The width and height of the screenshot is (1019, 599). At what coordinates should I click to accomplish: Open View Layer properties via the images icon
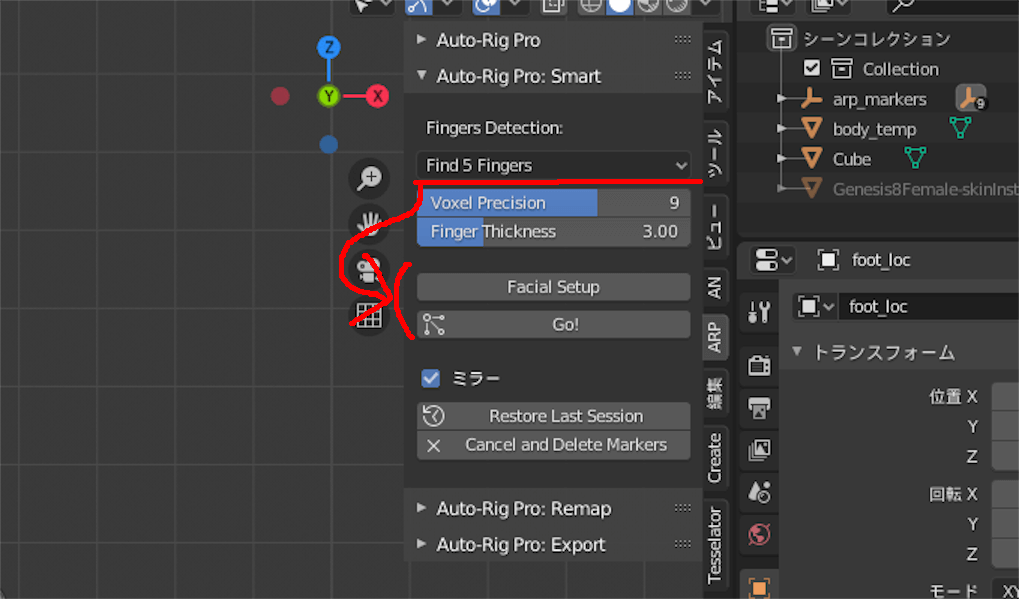coord(758,451)
